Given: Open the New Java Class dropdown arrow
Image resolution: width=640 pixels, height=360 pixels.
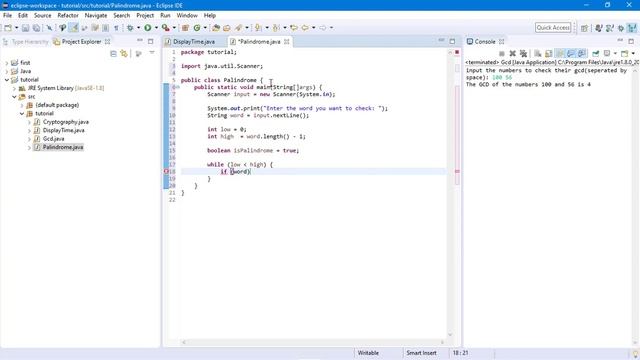Looking at the screenshot, I should (205, 28).
